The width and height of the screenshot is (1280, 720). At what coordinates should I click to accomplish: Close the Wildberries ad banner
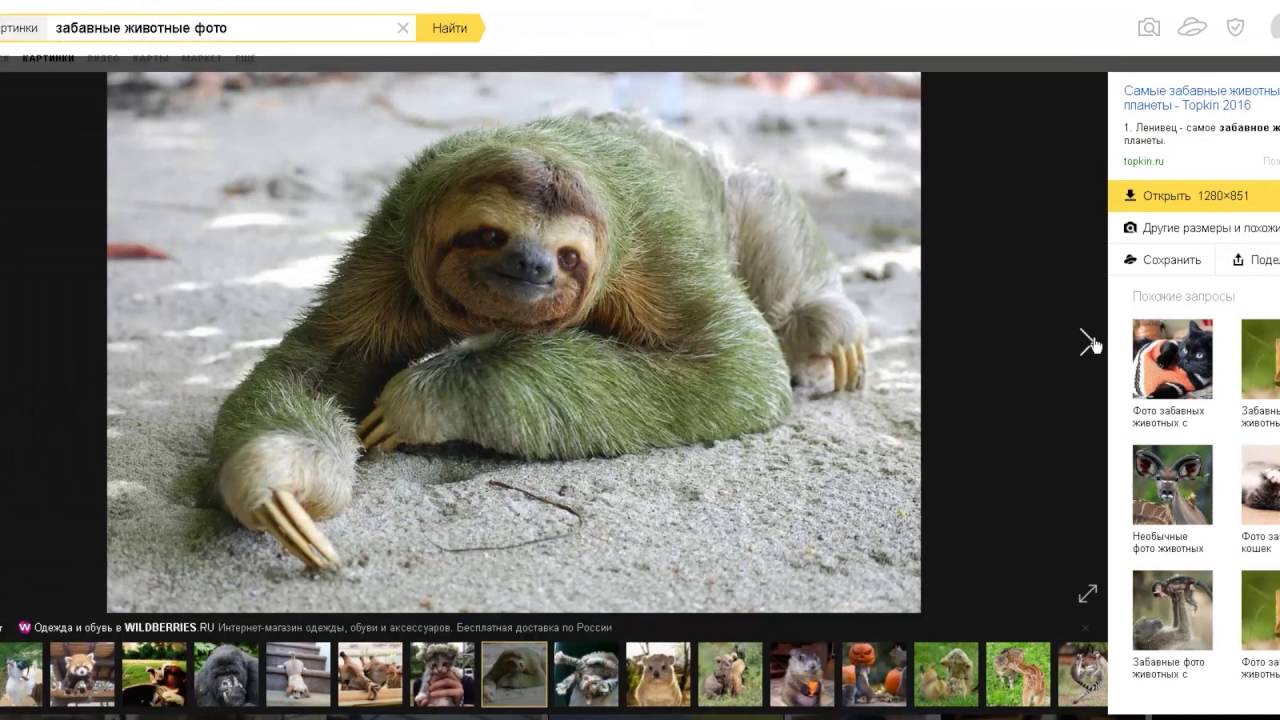(x=1085, y=628)
